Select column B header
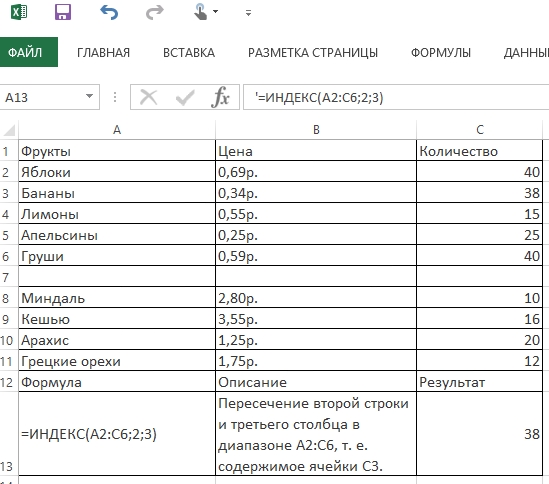The image size is (549, 484). click(x=316, y=130)
